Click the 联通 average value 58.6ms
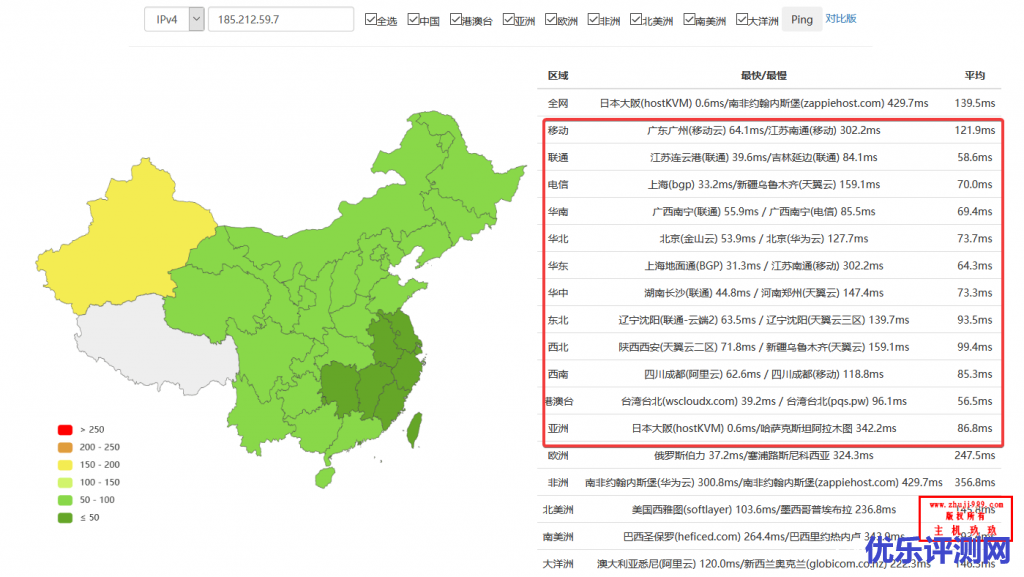The image size is (1024, 577). pos(974,157)
